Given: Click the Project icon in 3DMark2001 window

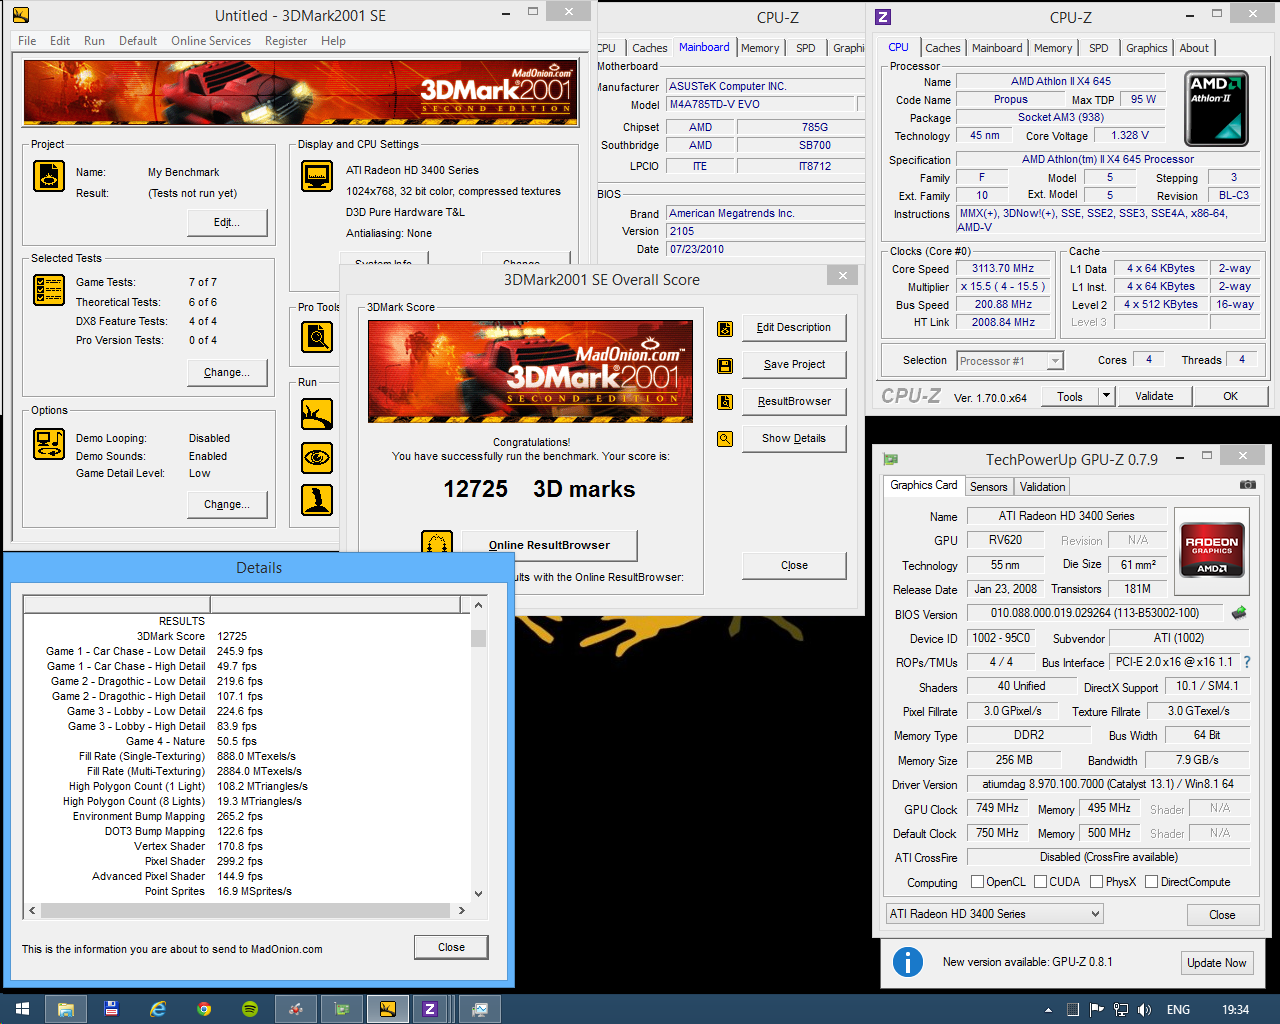Looking at the screenshot, I should pyautogui.click(x=49, y=176).
